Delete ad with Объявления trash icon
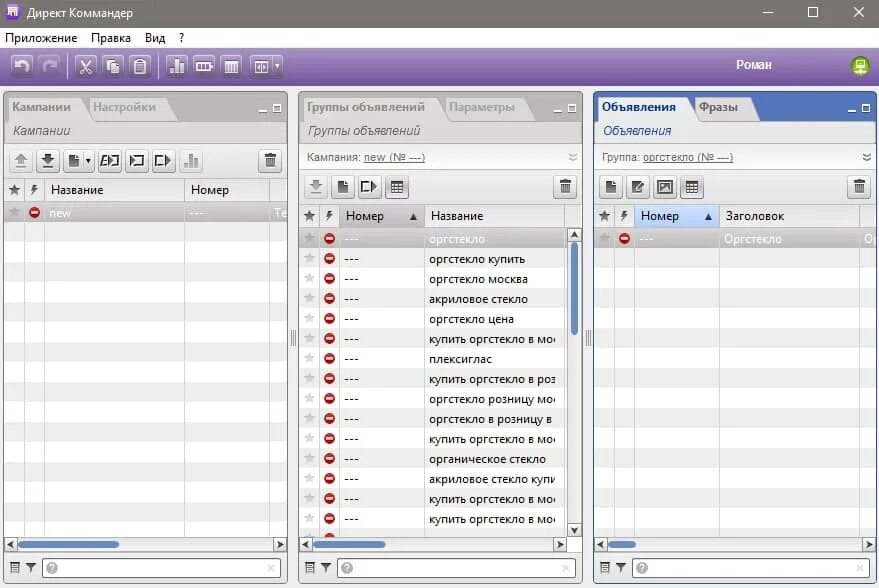Viewport: 879px width, 588px height. pyautogui.click(x=859, y=187)
